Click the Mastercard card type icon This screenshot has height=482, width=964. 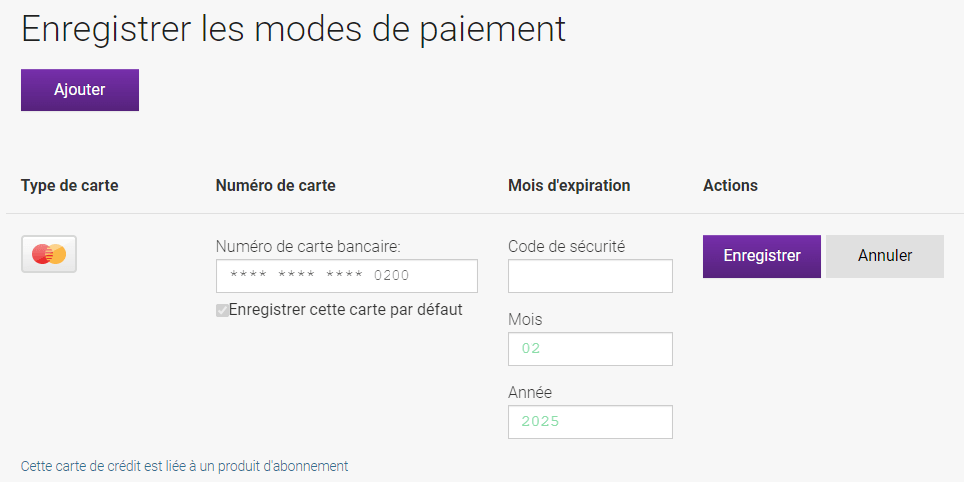[x=49, y=254]
